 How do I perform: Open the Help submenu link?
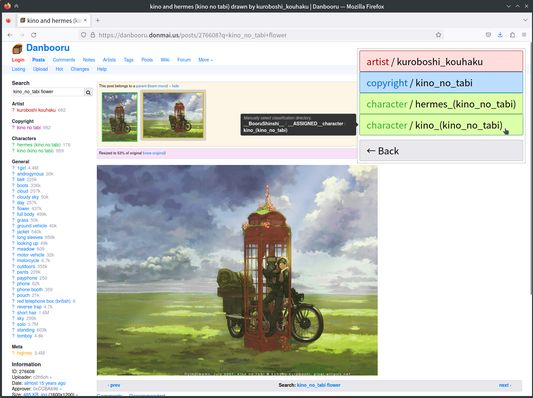pyautogui.click(x=102, y=69)
